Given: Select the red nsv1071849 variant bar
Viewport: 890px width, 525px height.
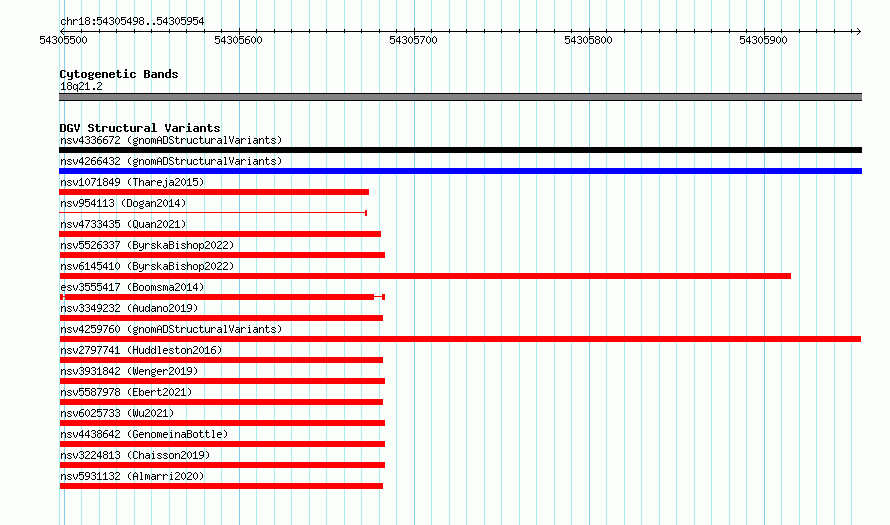Looking at the screenshot, I should (x=214, y=192).
